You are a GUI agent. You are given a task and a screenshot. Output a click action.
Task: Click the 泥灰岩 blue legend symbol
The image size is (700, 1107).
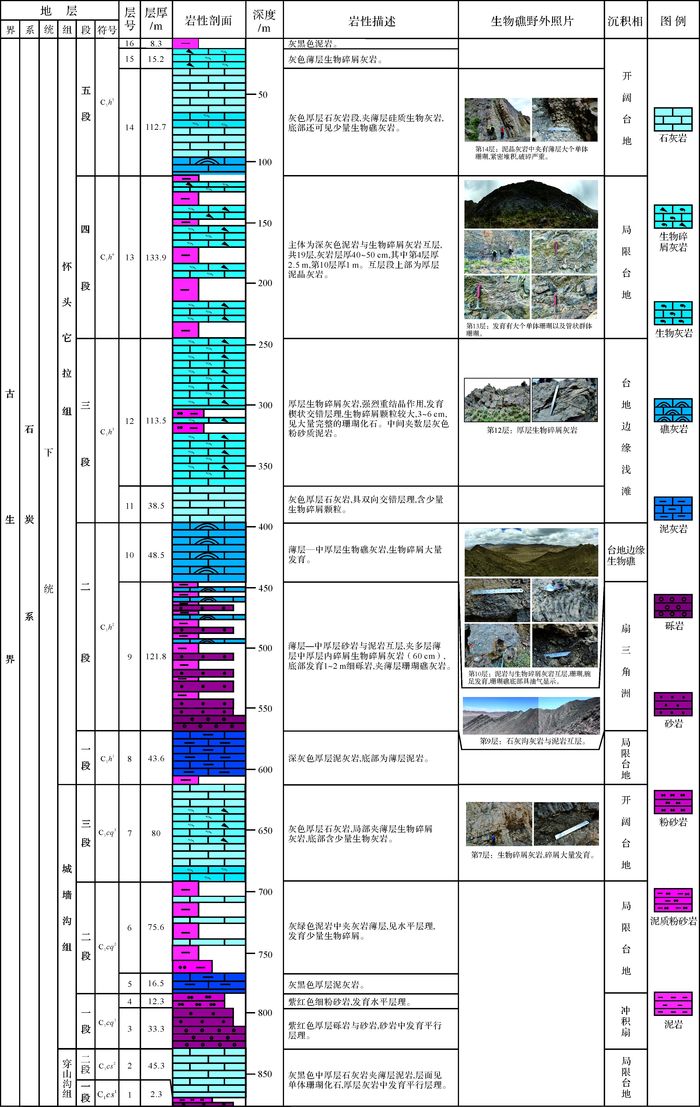tap(672, 508)
